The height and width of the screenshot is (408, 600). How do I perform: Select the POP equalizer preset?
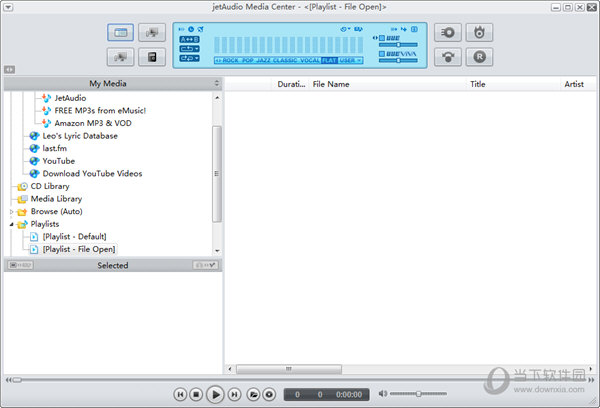[x=248, y=60]
